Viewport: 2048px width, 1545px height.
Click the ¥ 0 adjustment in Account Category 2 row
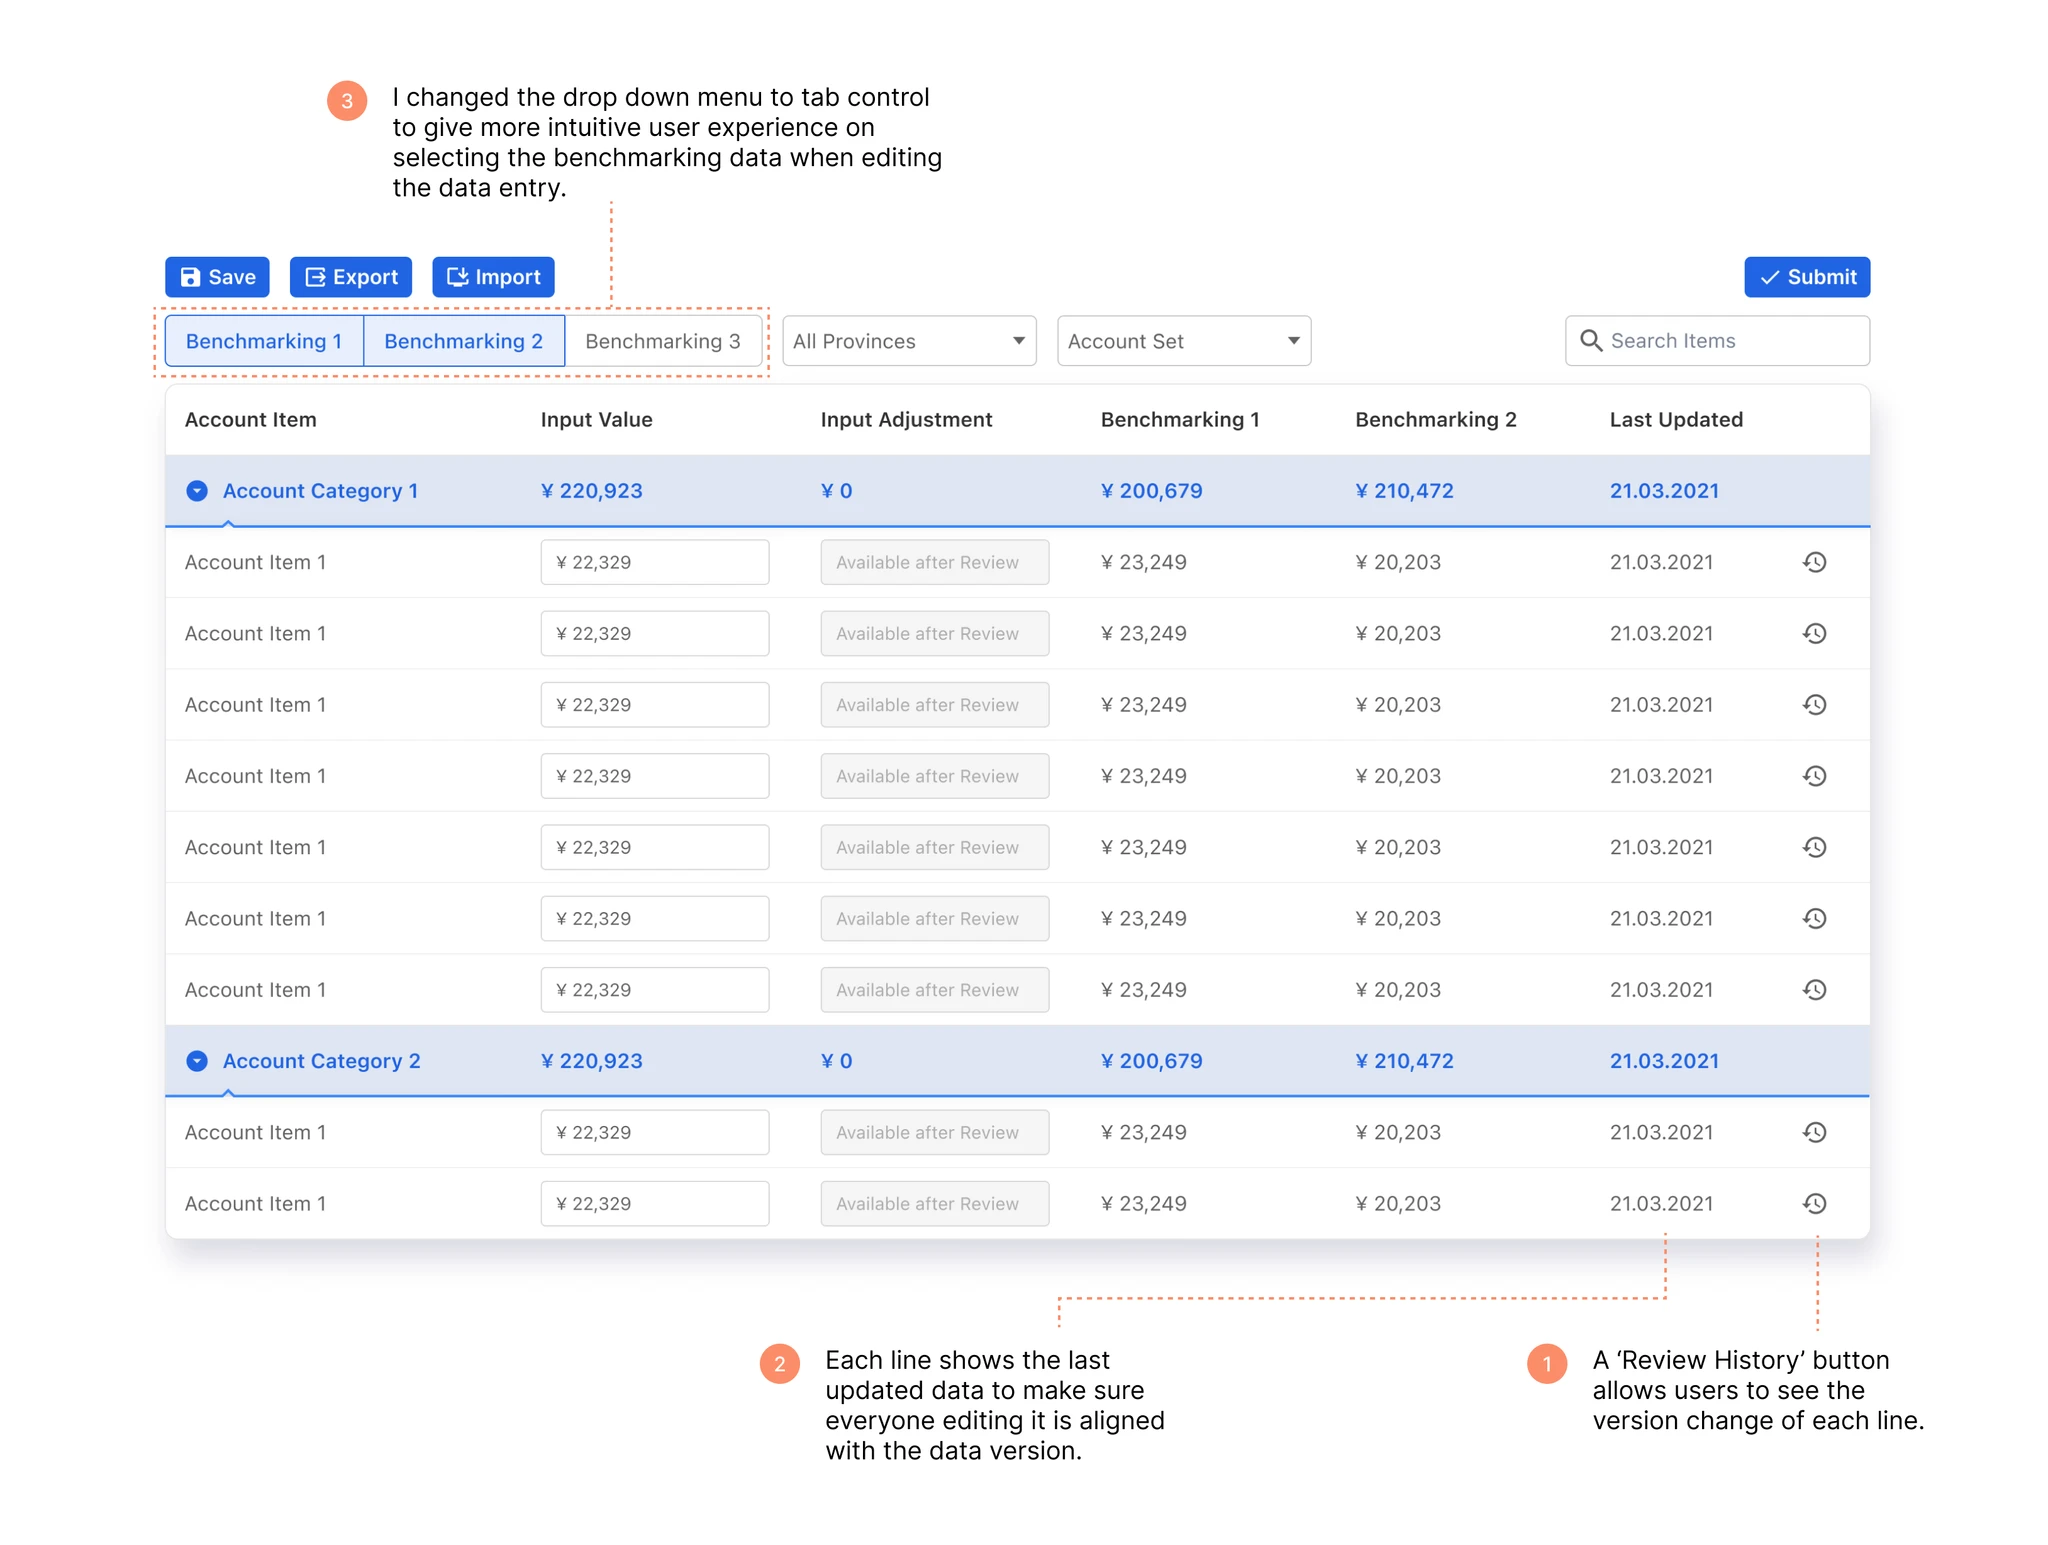point(837,1061)
